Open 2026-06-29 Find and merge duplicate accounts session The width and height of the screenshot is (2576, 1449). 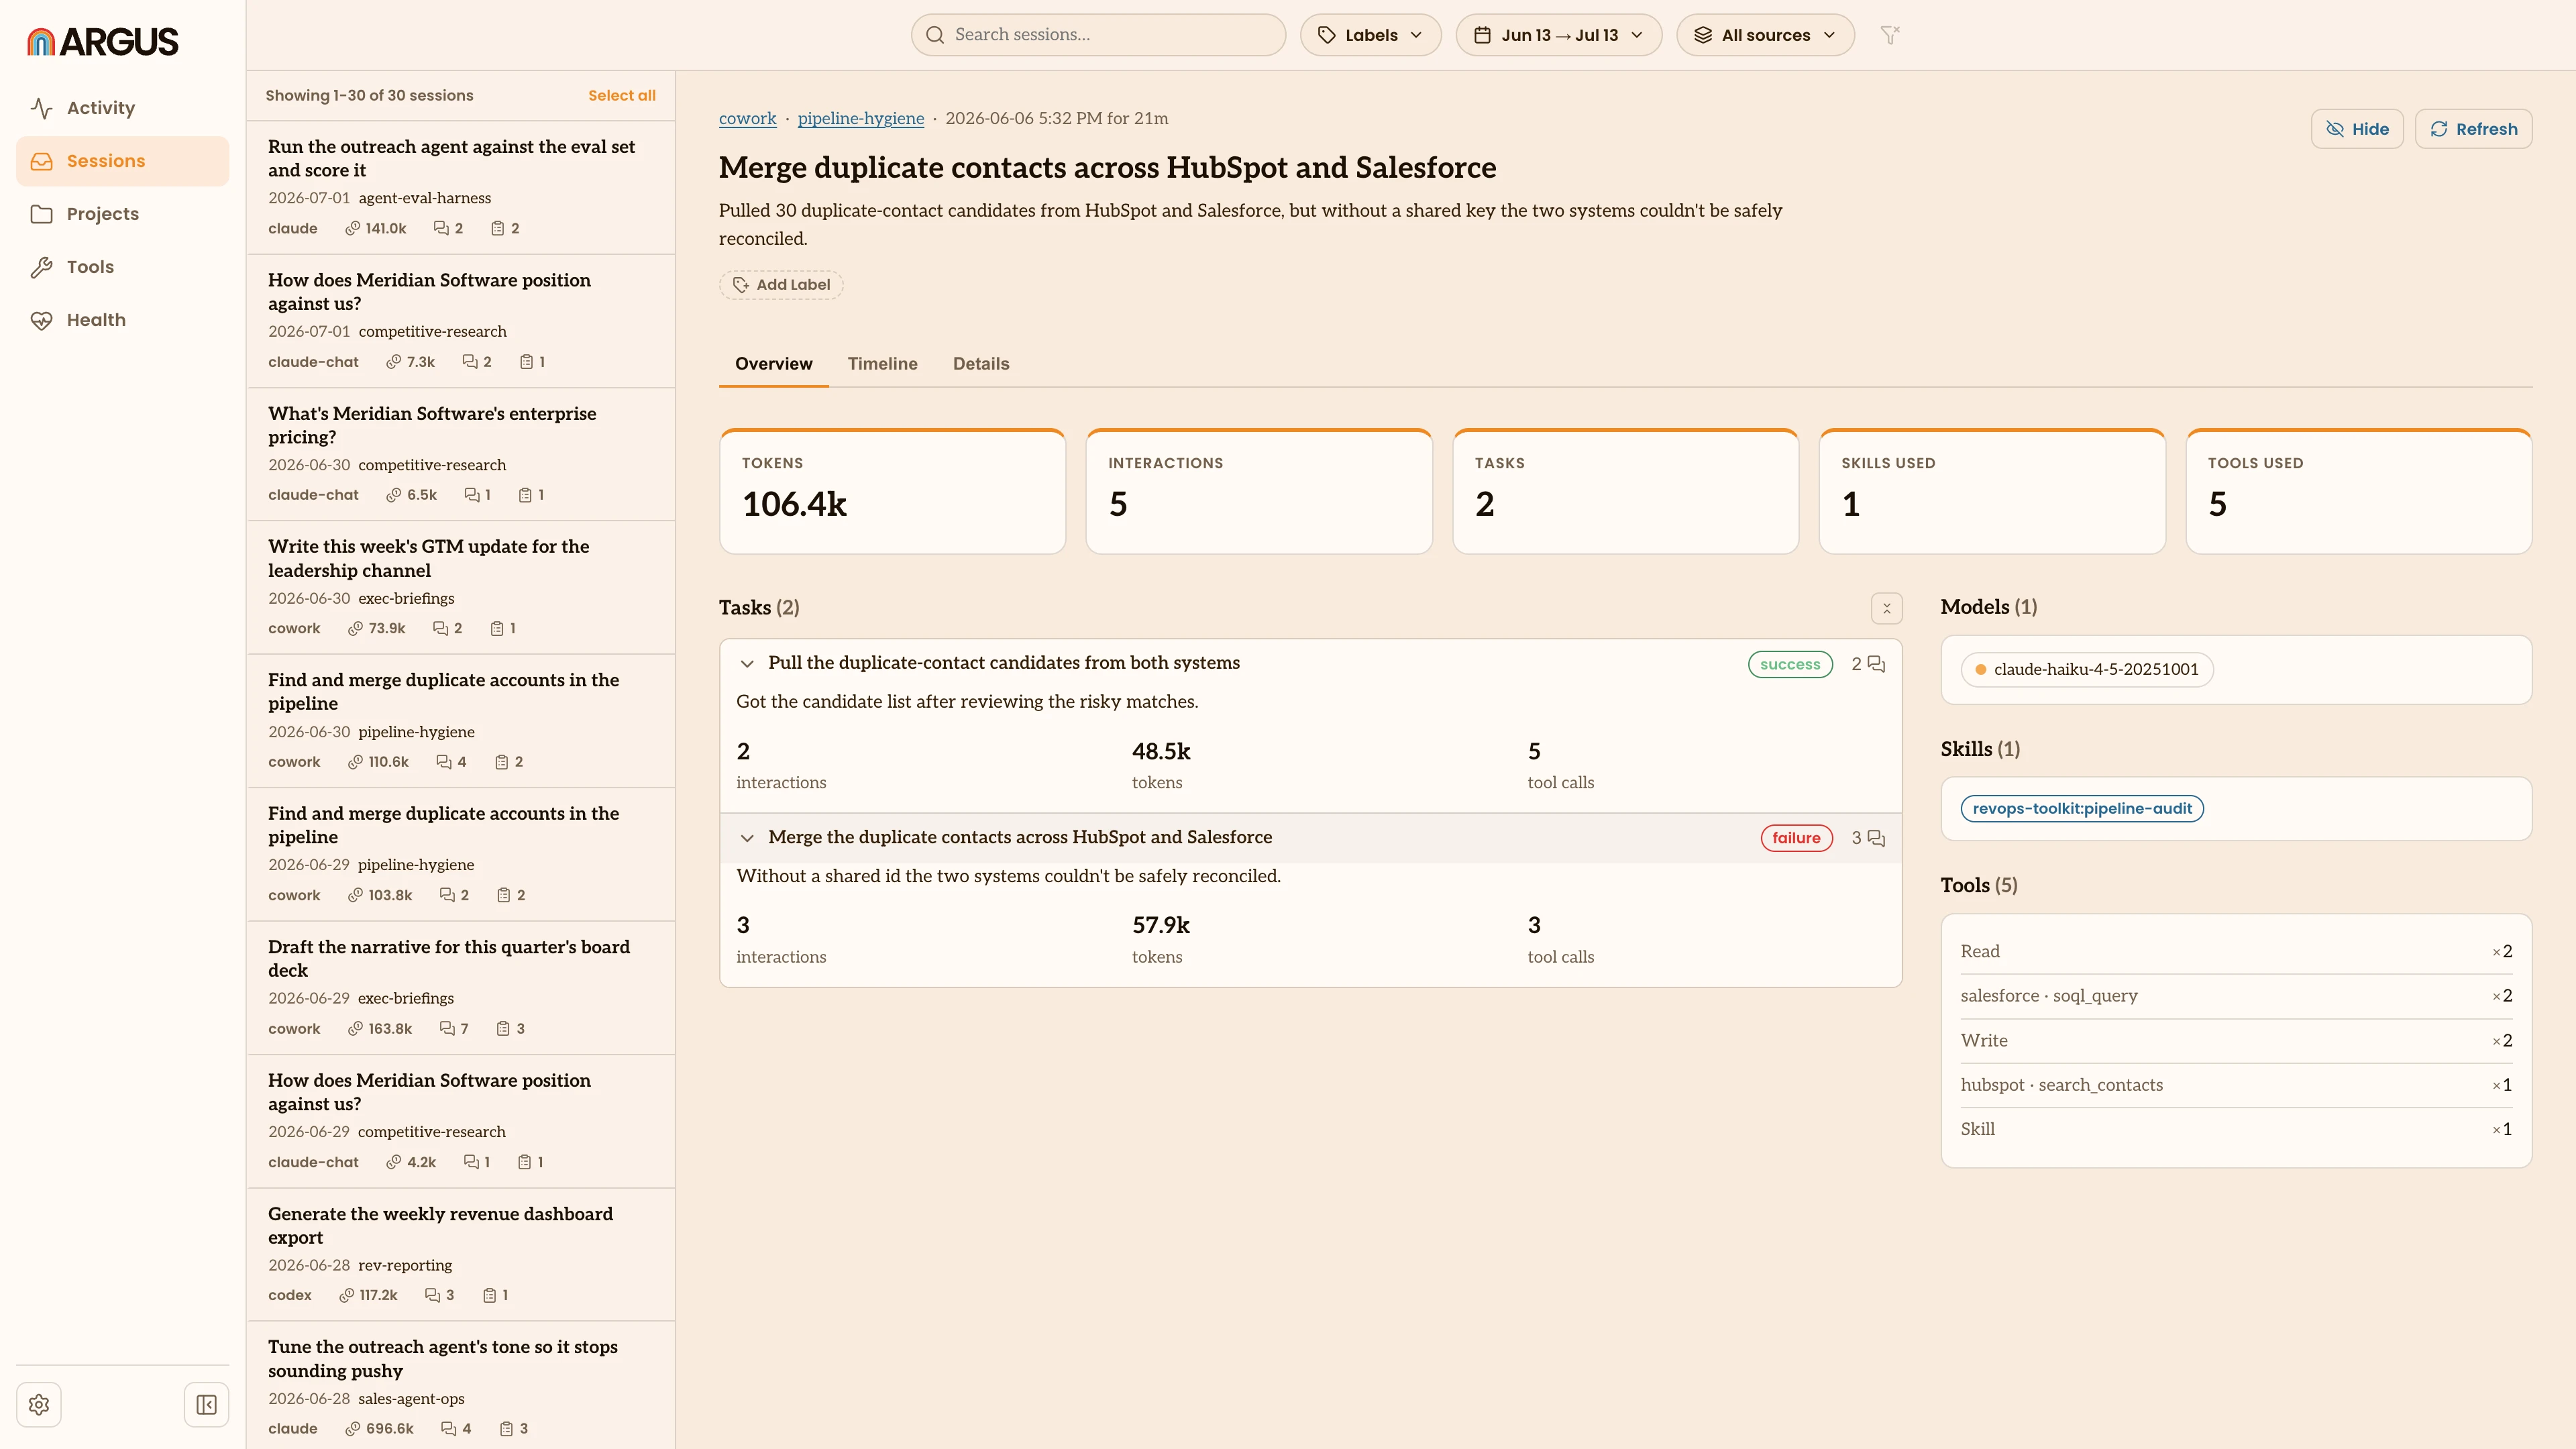461,855
